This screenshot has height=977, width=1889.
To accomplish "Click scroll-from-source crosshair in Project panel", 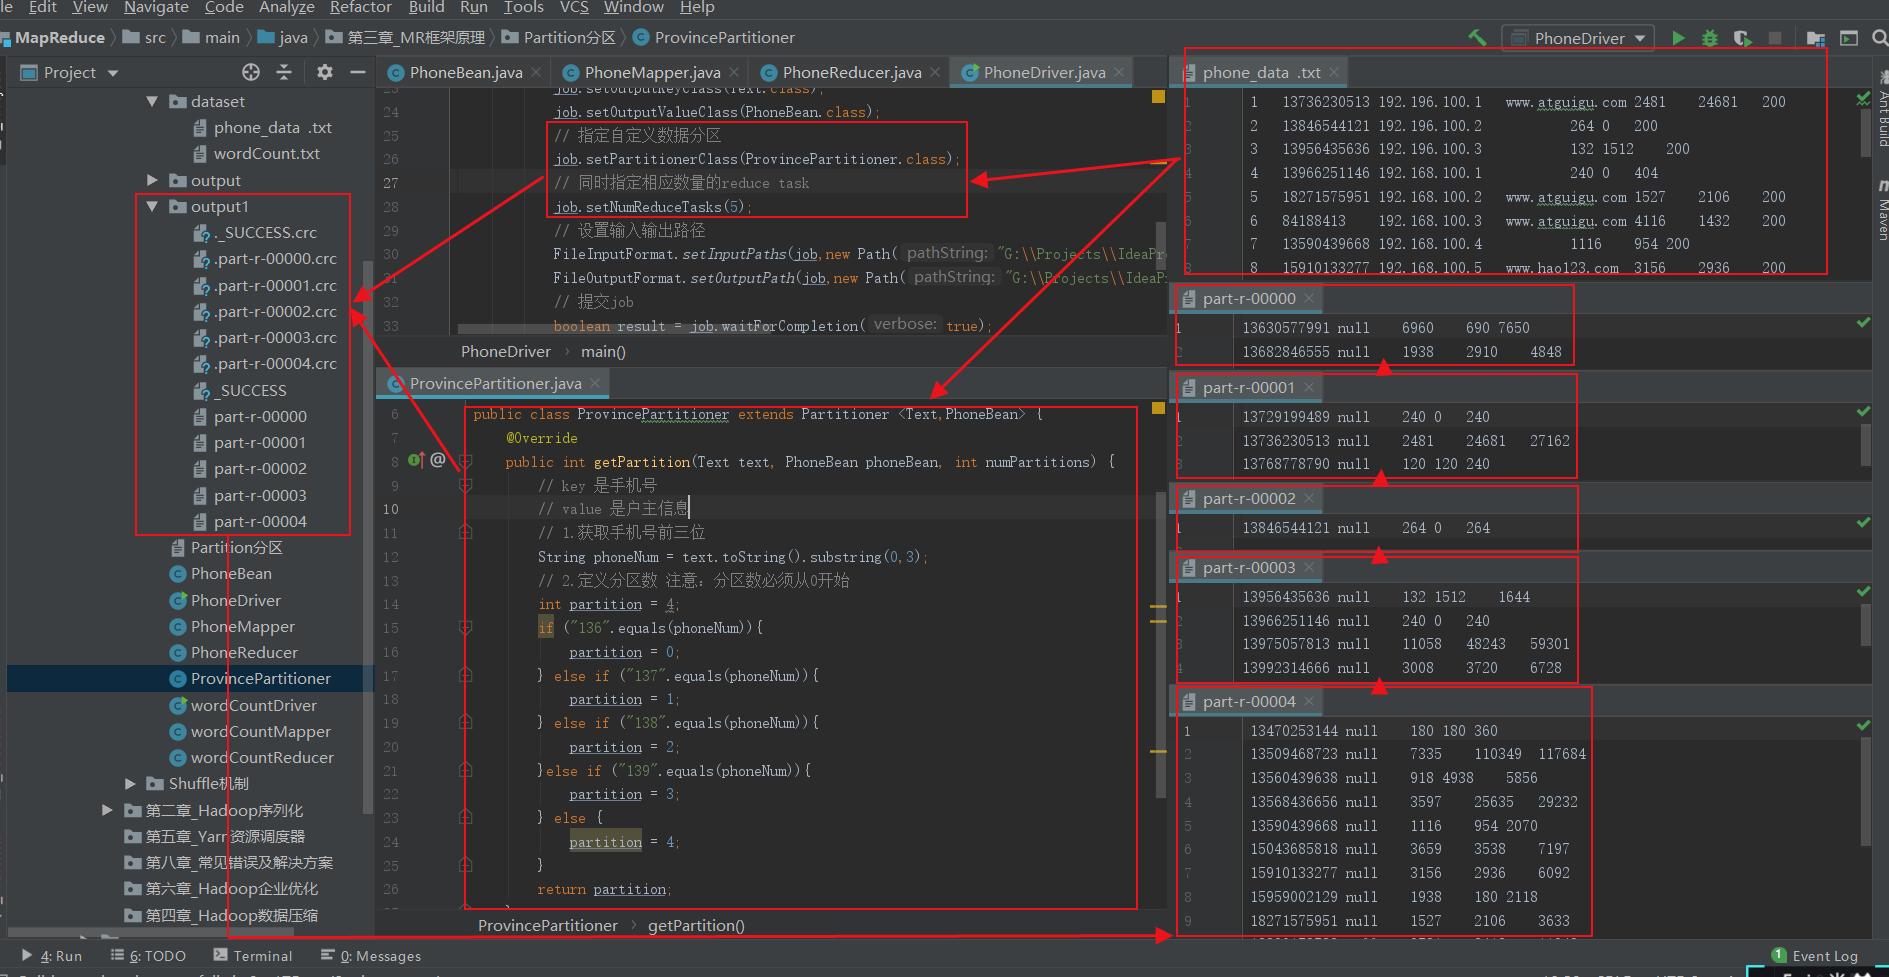I will click(250, 72).
